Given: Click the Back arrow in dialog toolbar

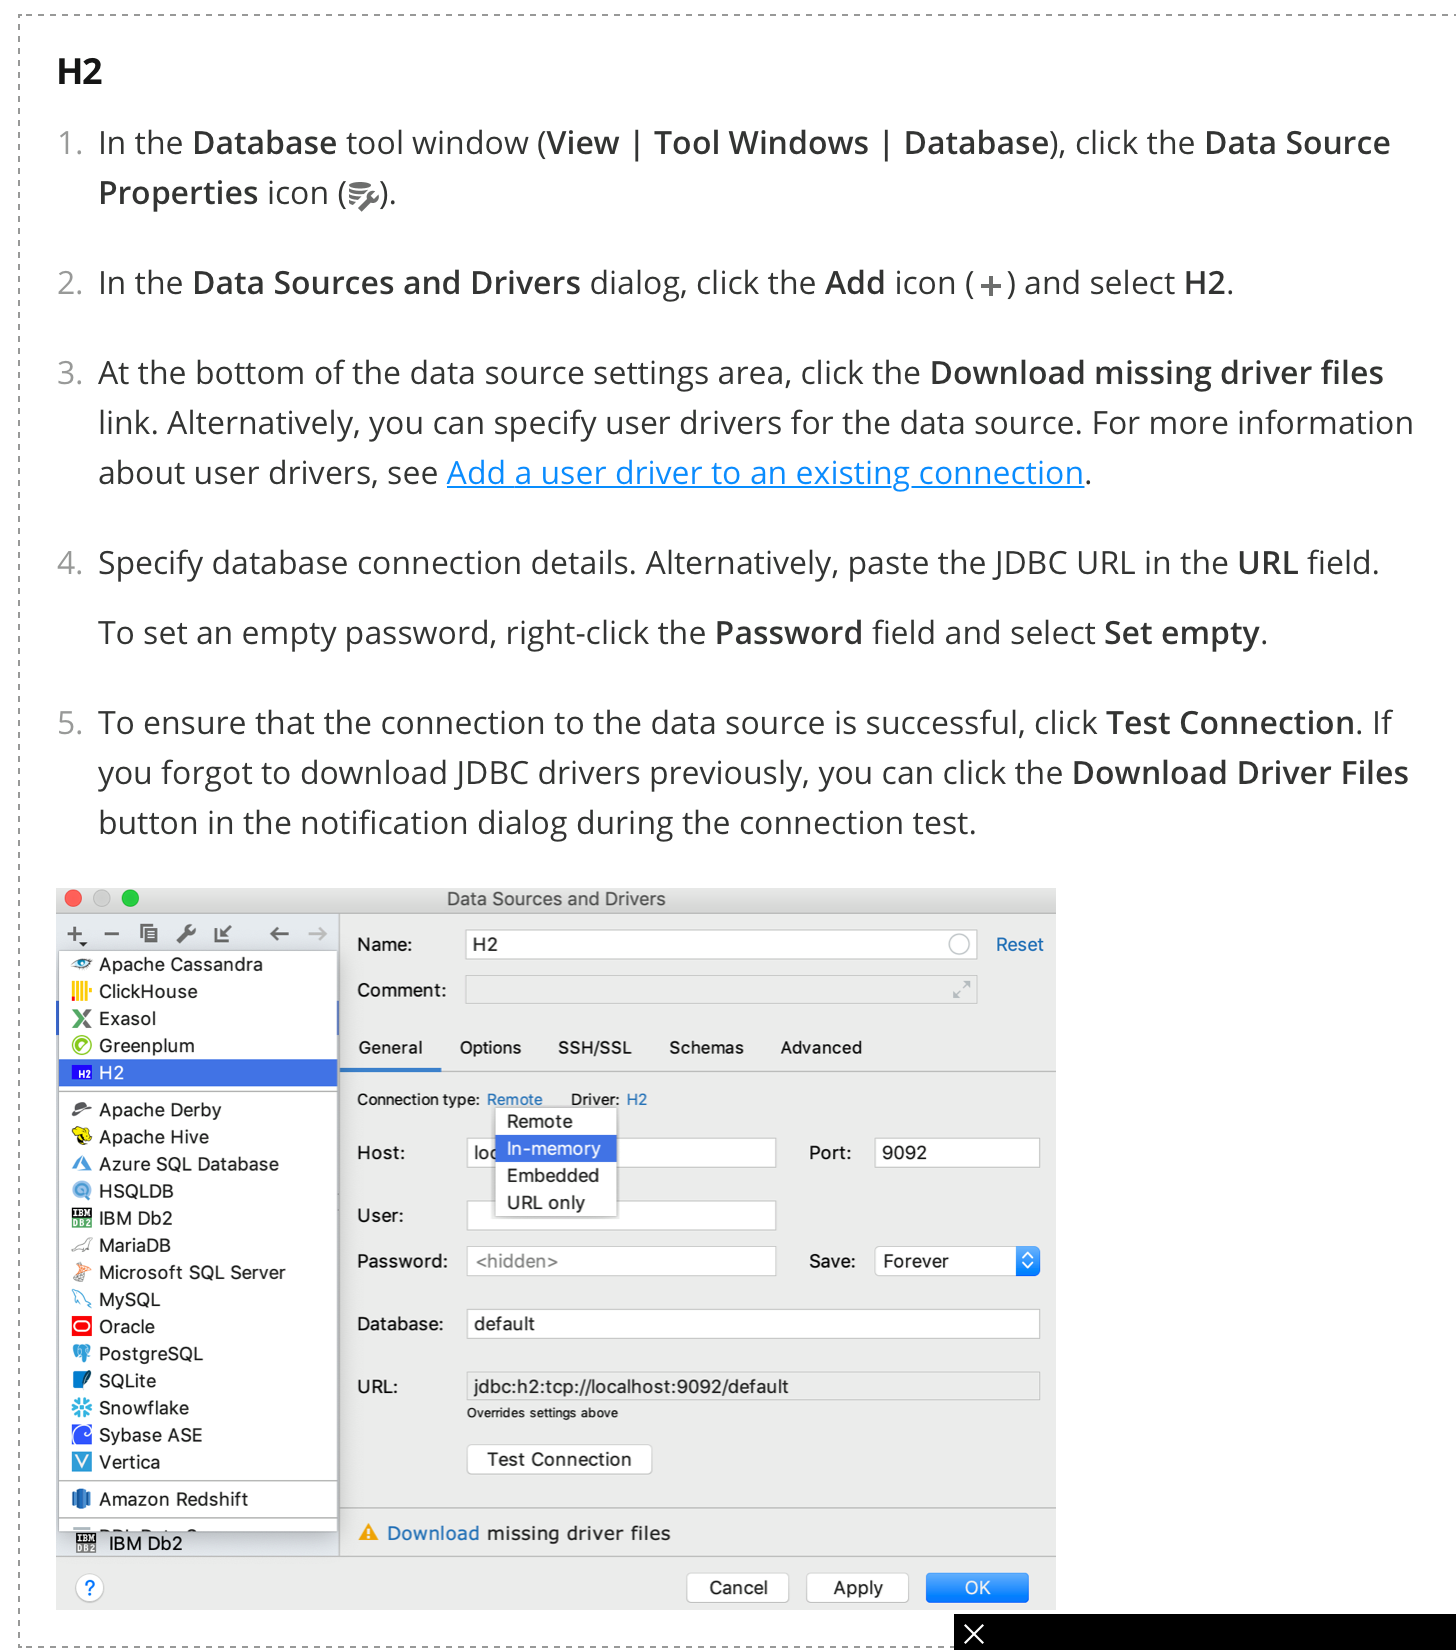Looking at the screenshot, I should point(279,934).
